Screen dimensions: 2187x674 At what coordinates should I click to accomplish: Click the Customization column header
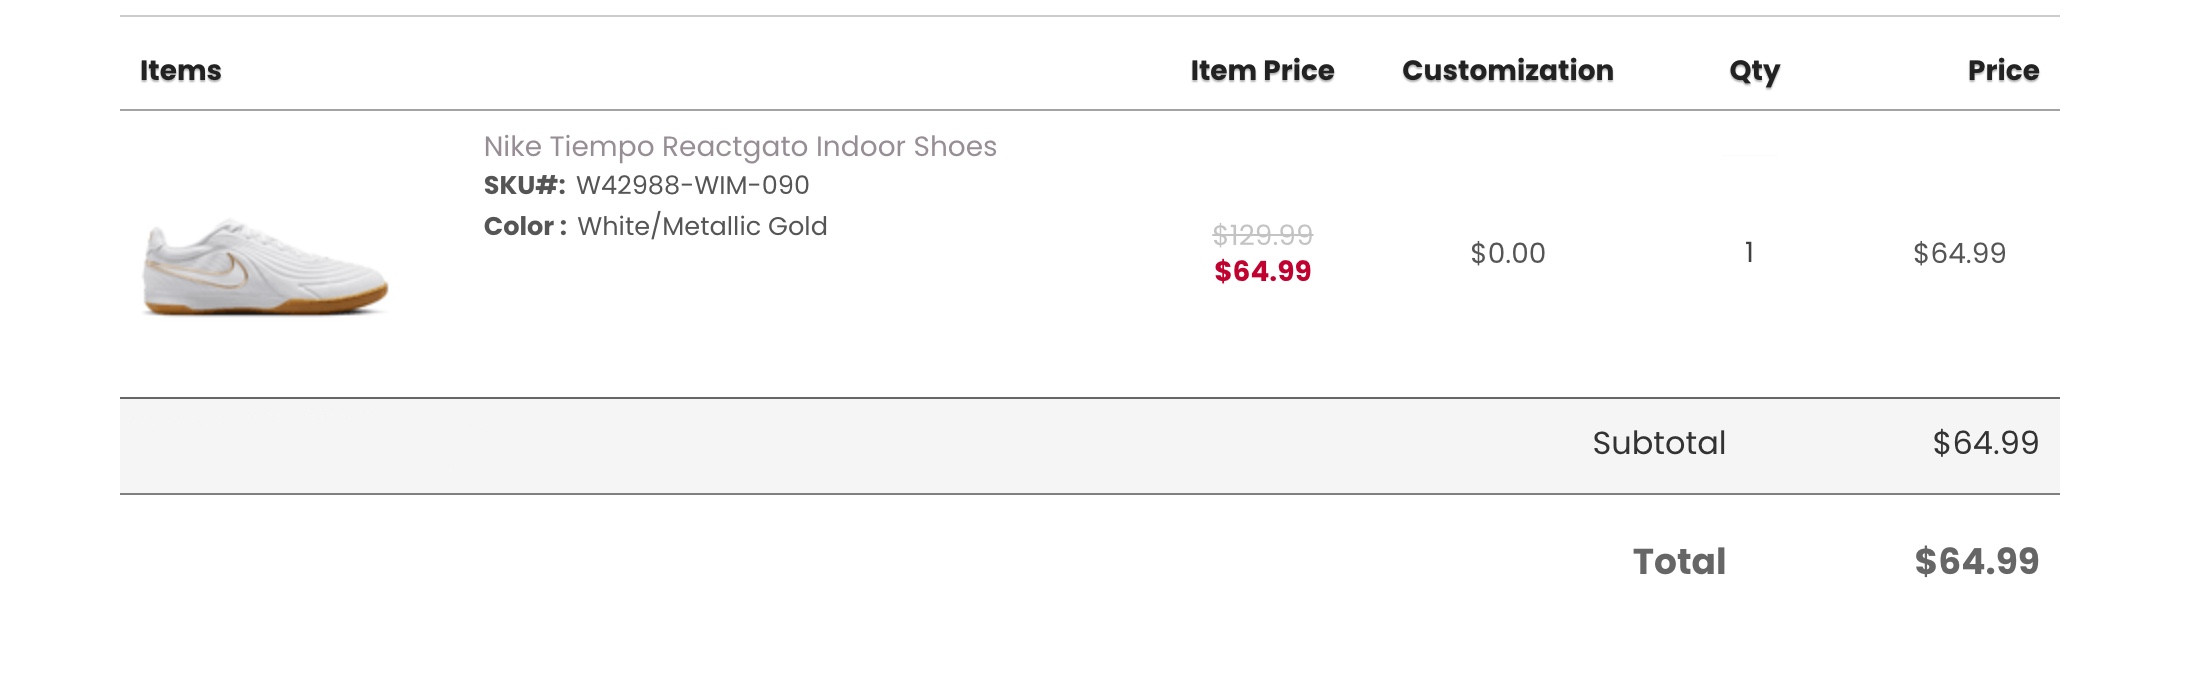(x=1507, y=71)
